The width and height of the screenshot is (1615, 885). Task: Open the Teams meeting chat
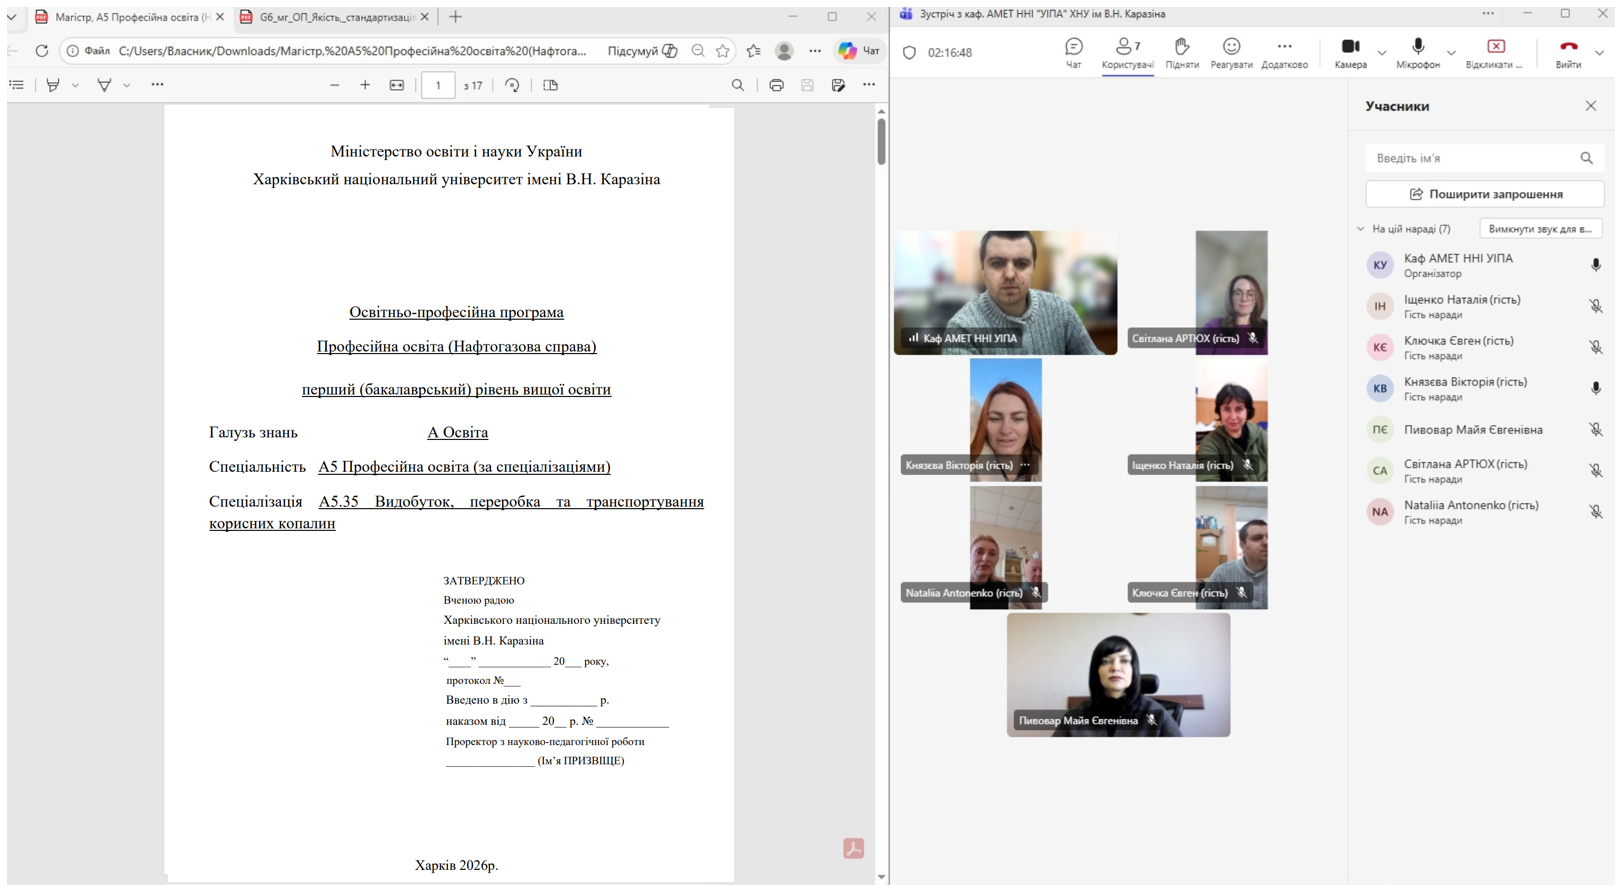click(x=1073, y=52)
